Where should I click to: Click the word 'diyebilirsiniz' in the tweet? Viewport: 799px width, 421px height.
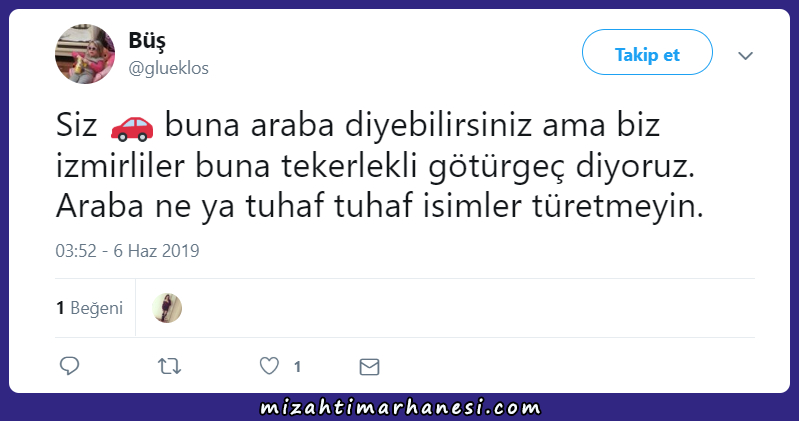click(439, 125)
